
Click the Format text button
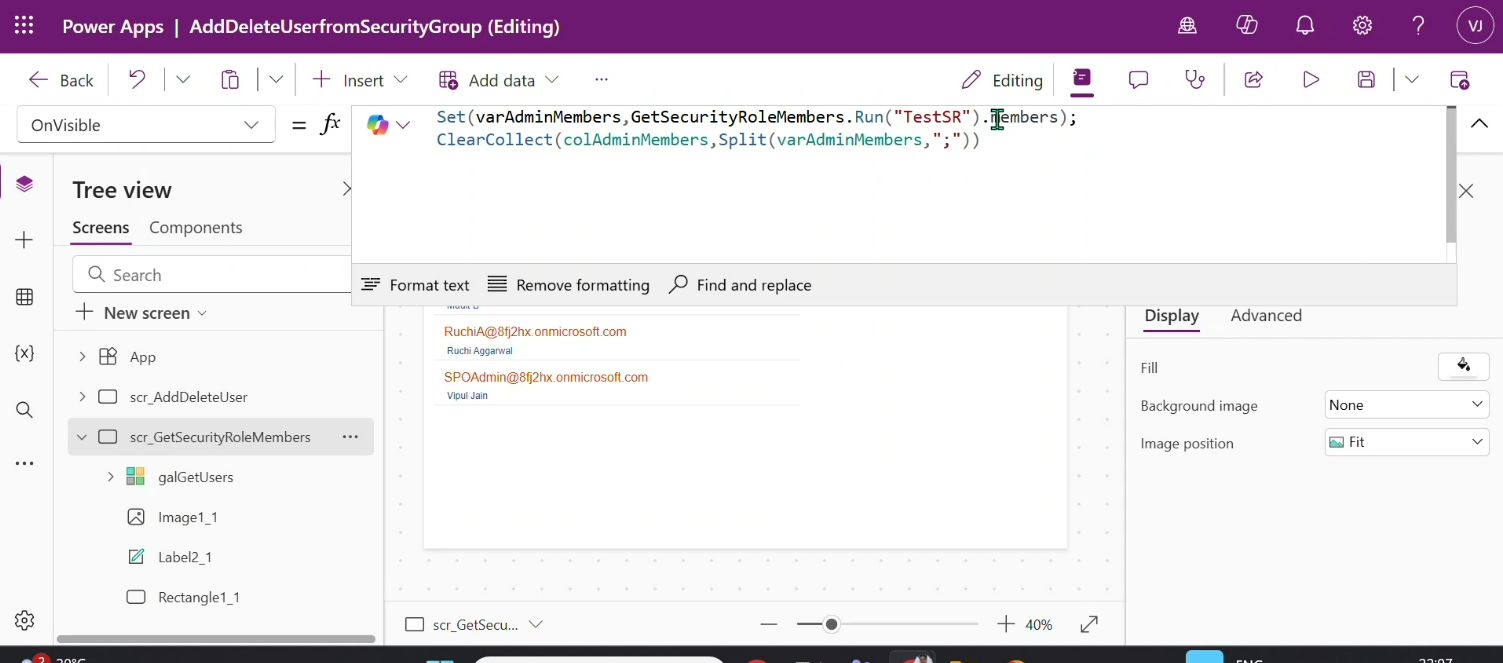pyautogui.click(x=415, y=285)
